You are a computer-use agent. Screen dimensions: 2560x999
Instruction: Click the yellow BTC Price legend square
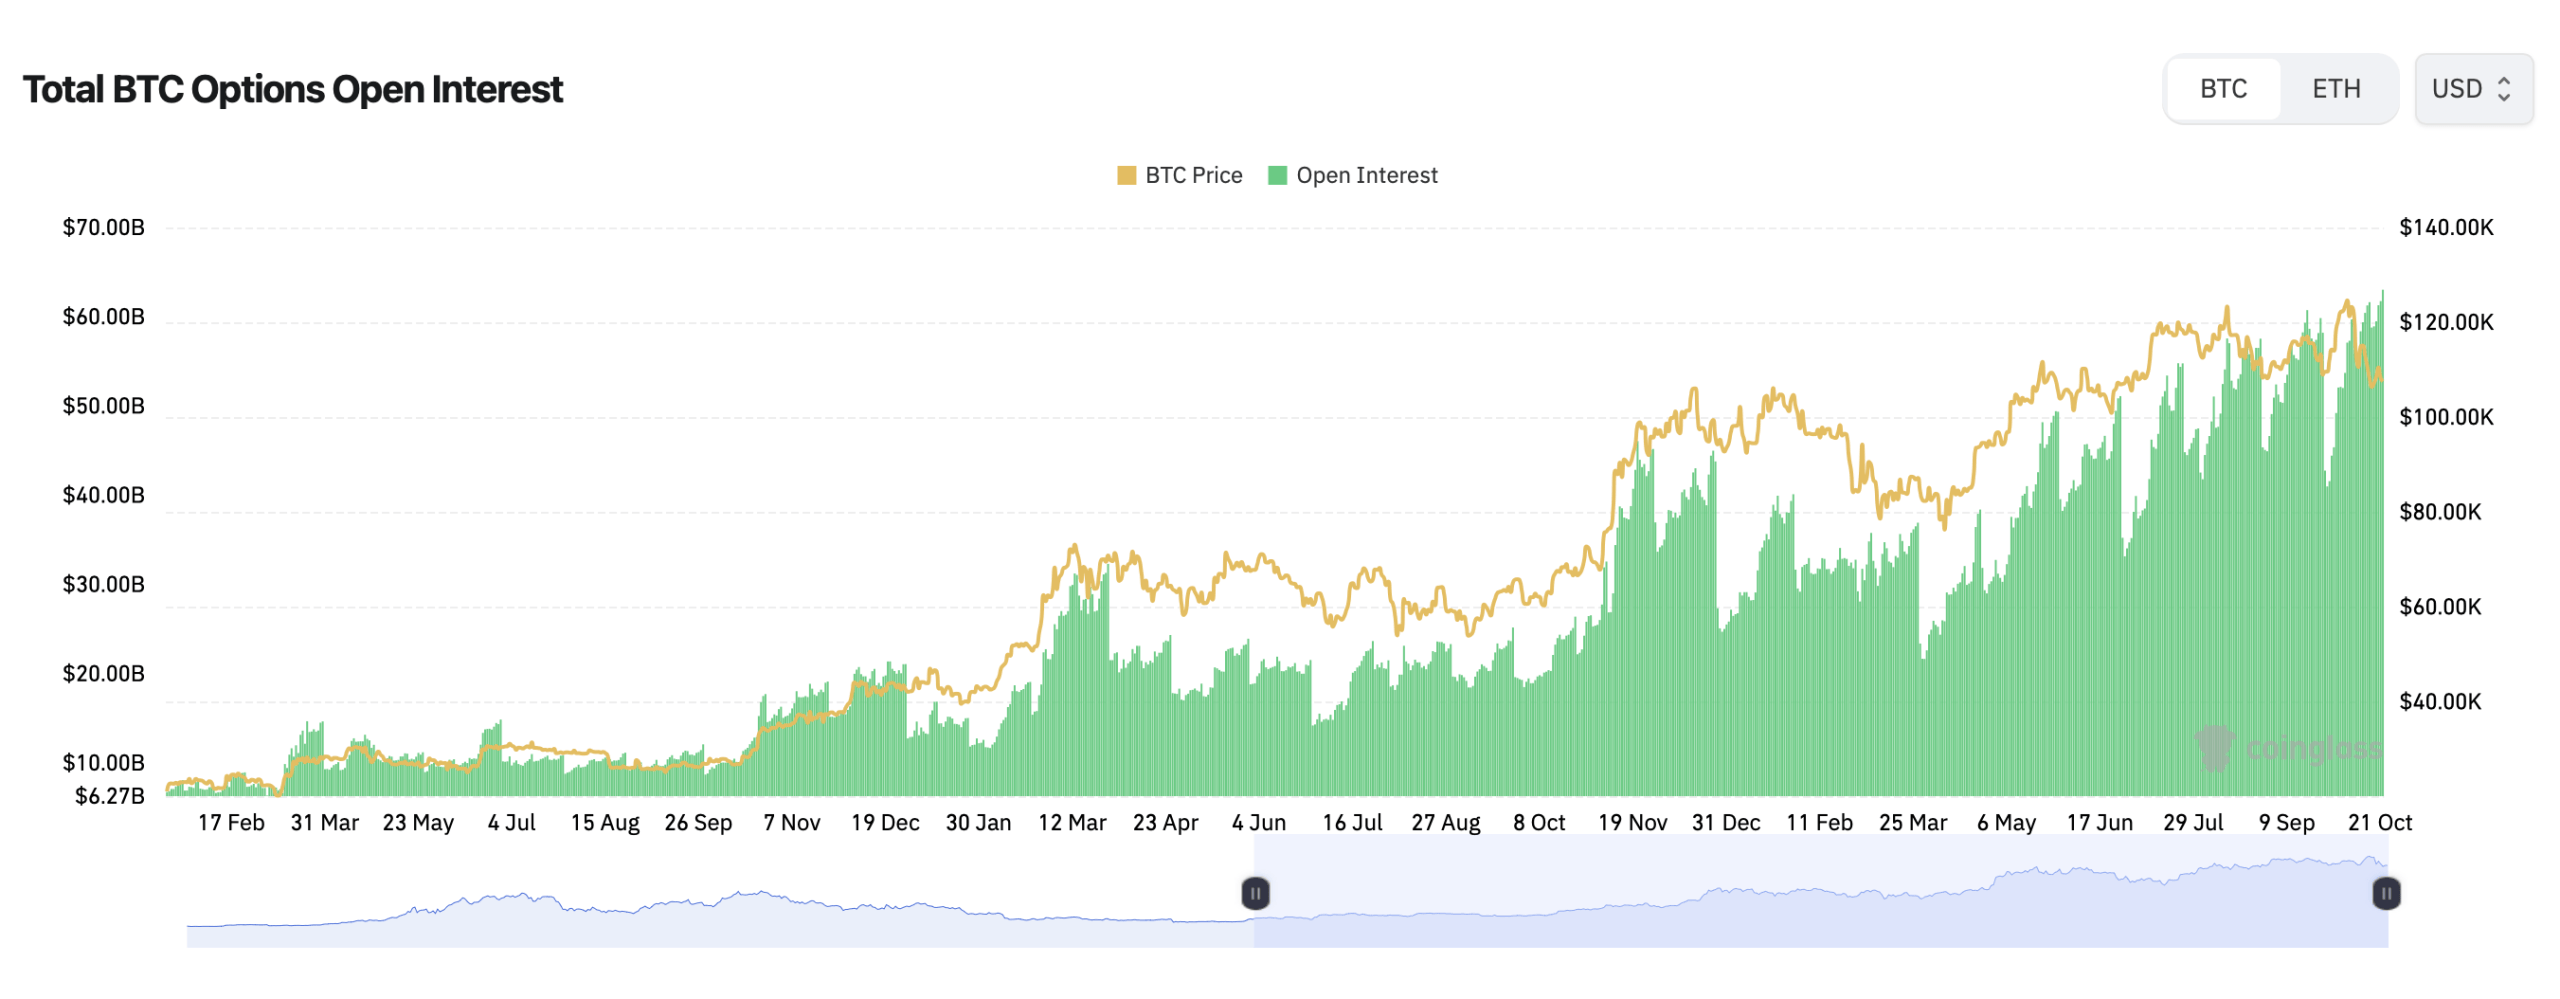(x=1125, y=175)
